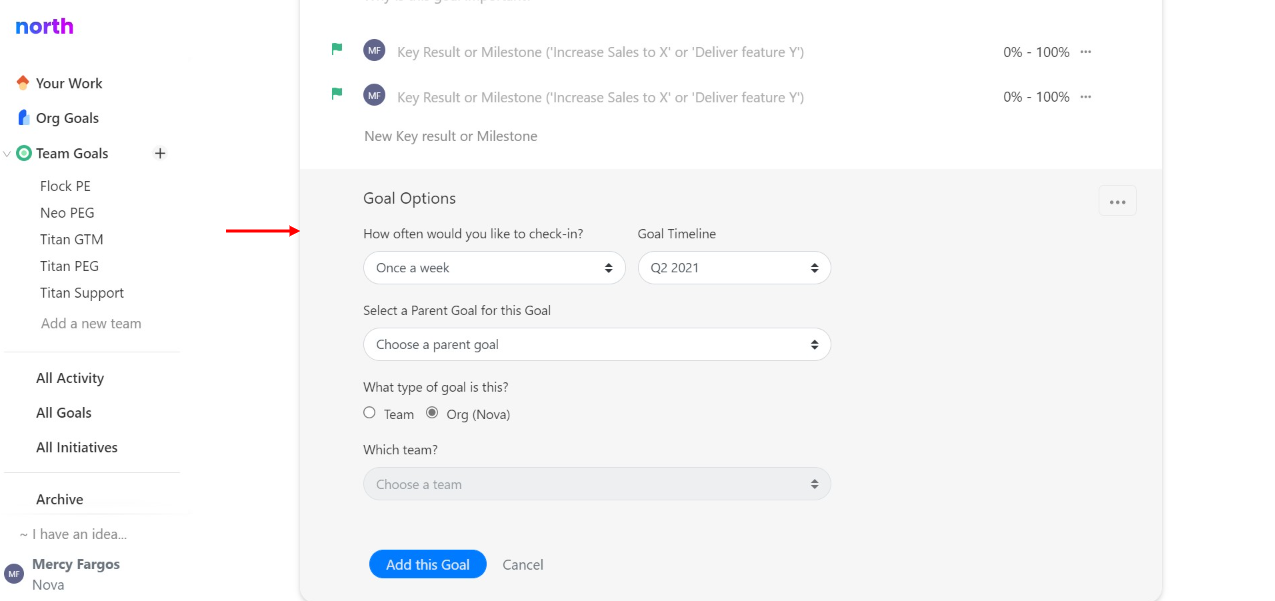
Task: Open Org Goals from the sidebar
Action: point(58,118)
